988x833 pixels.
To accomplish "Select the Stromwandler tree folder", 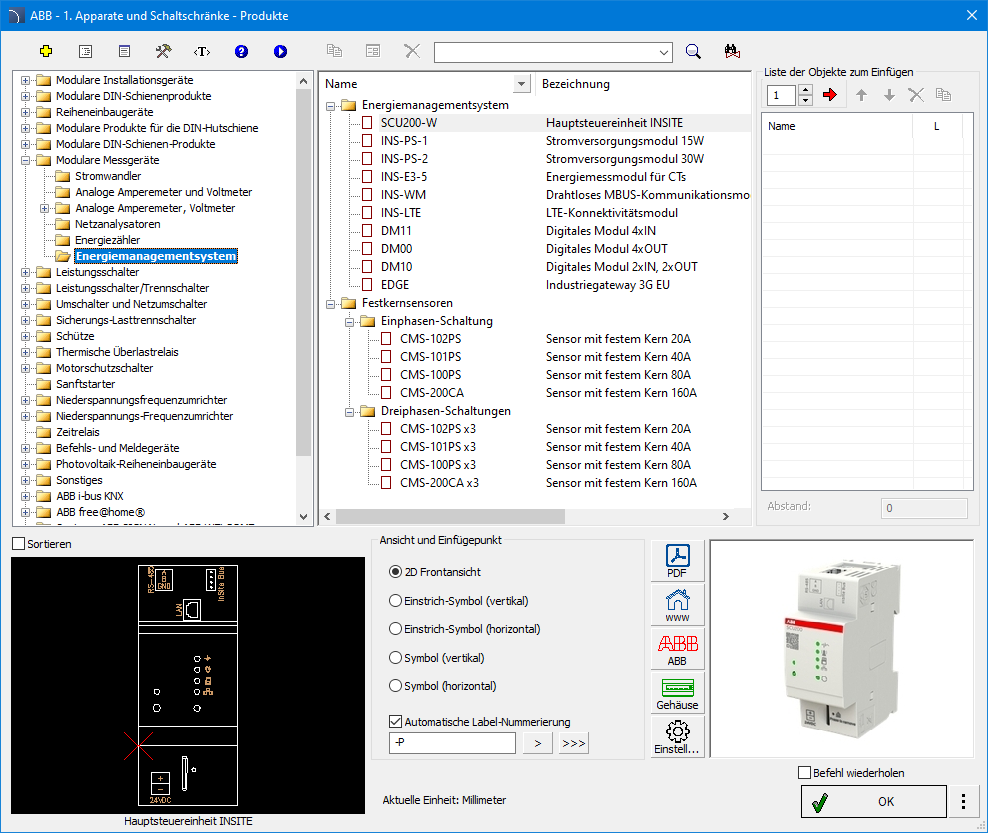I will tap(108, 176).
